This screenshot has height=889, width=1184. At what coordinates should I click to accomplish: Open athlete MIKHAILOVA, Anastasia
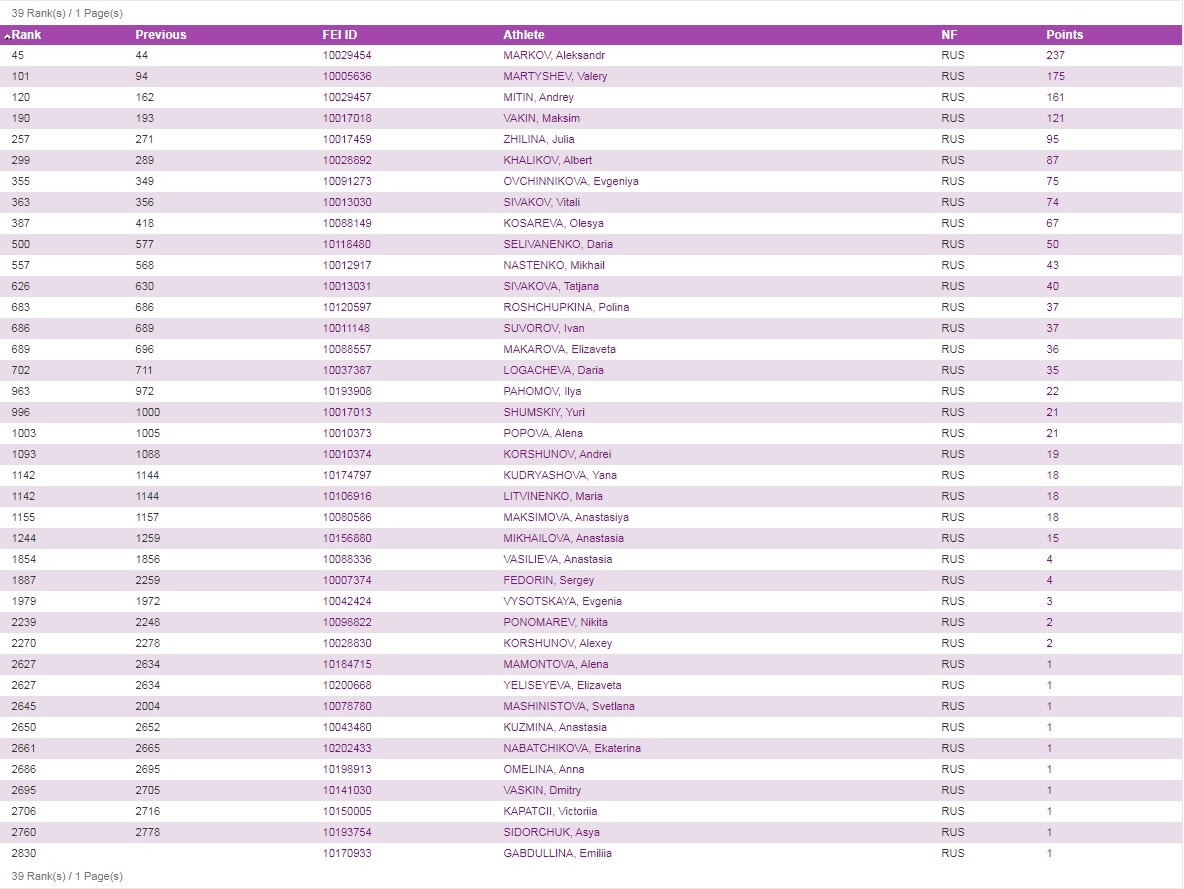click(563, 539)
